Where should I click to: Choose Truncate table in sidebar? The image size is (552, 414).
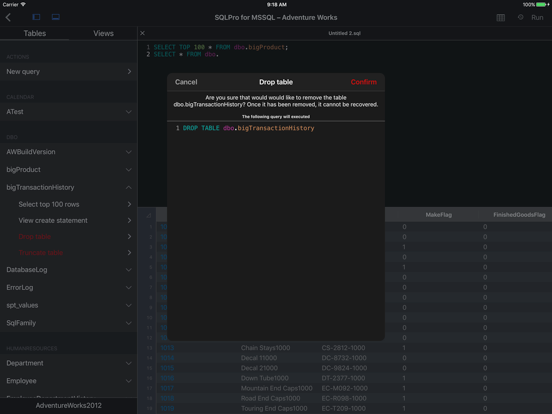[69, 253]
